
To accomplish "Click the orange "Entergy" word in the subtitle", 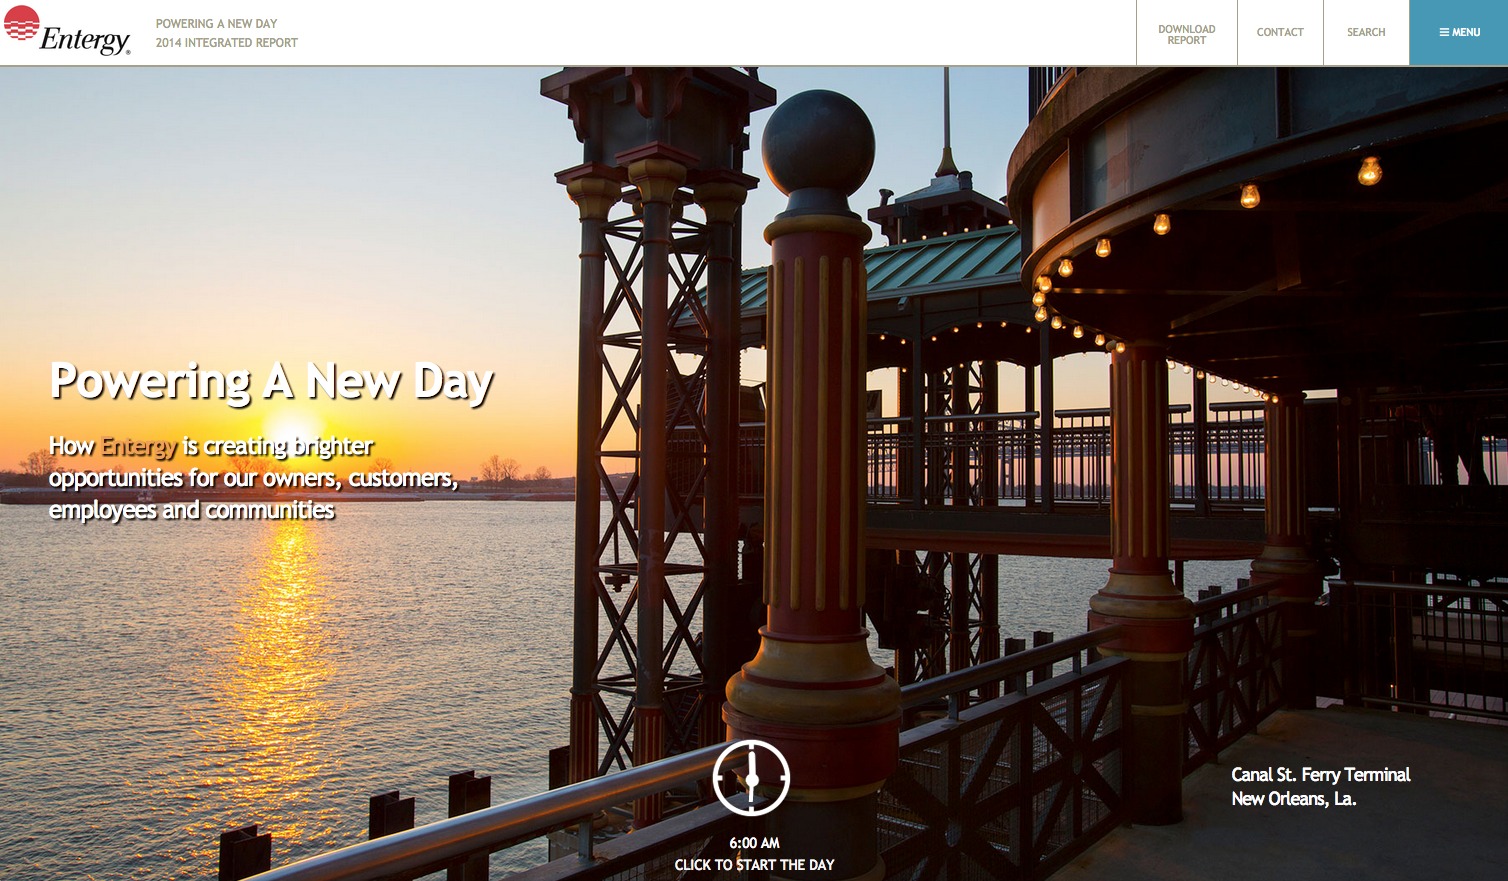I will (x=139, y=446).
